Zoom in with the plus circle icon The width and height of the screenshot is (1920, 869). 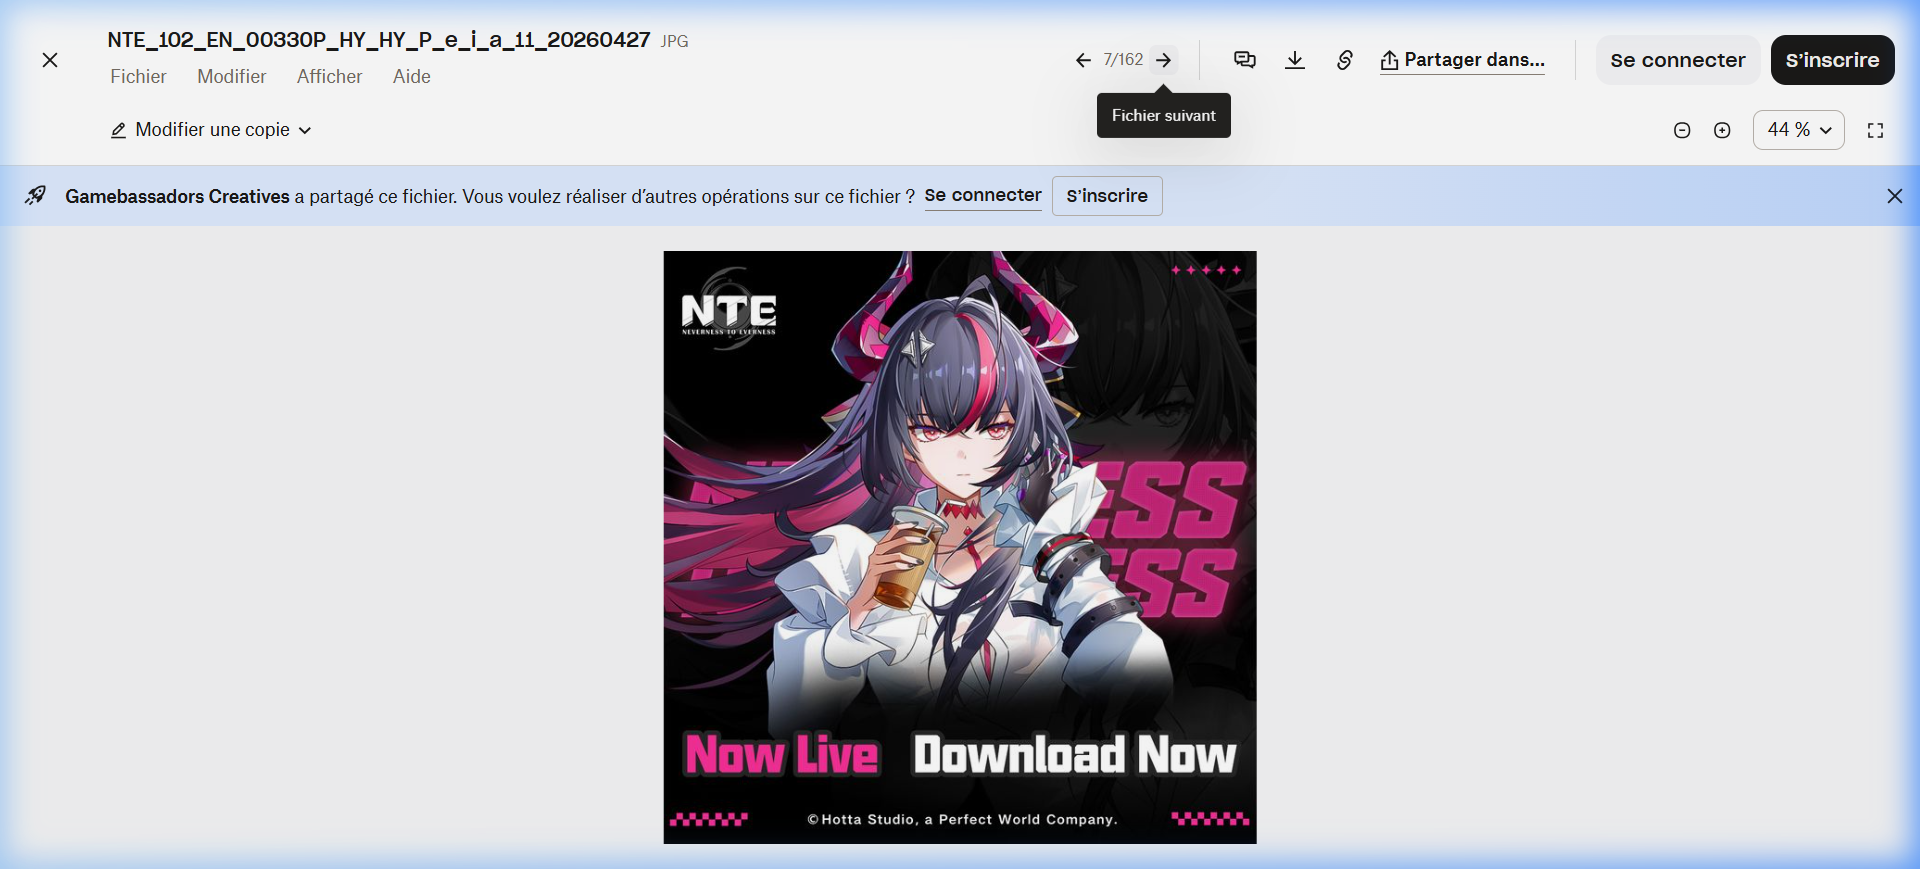tap(1722, 130)
